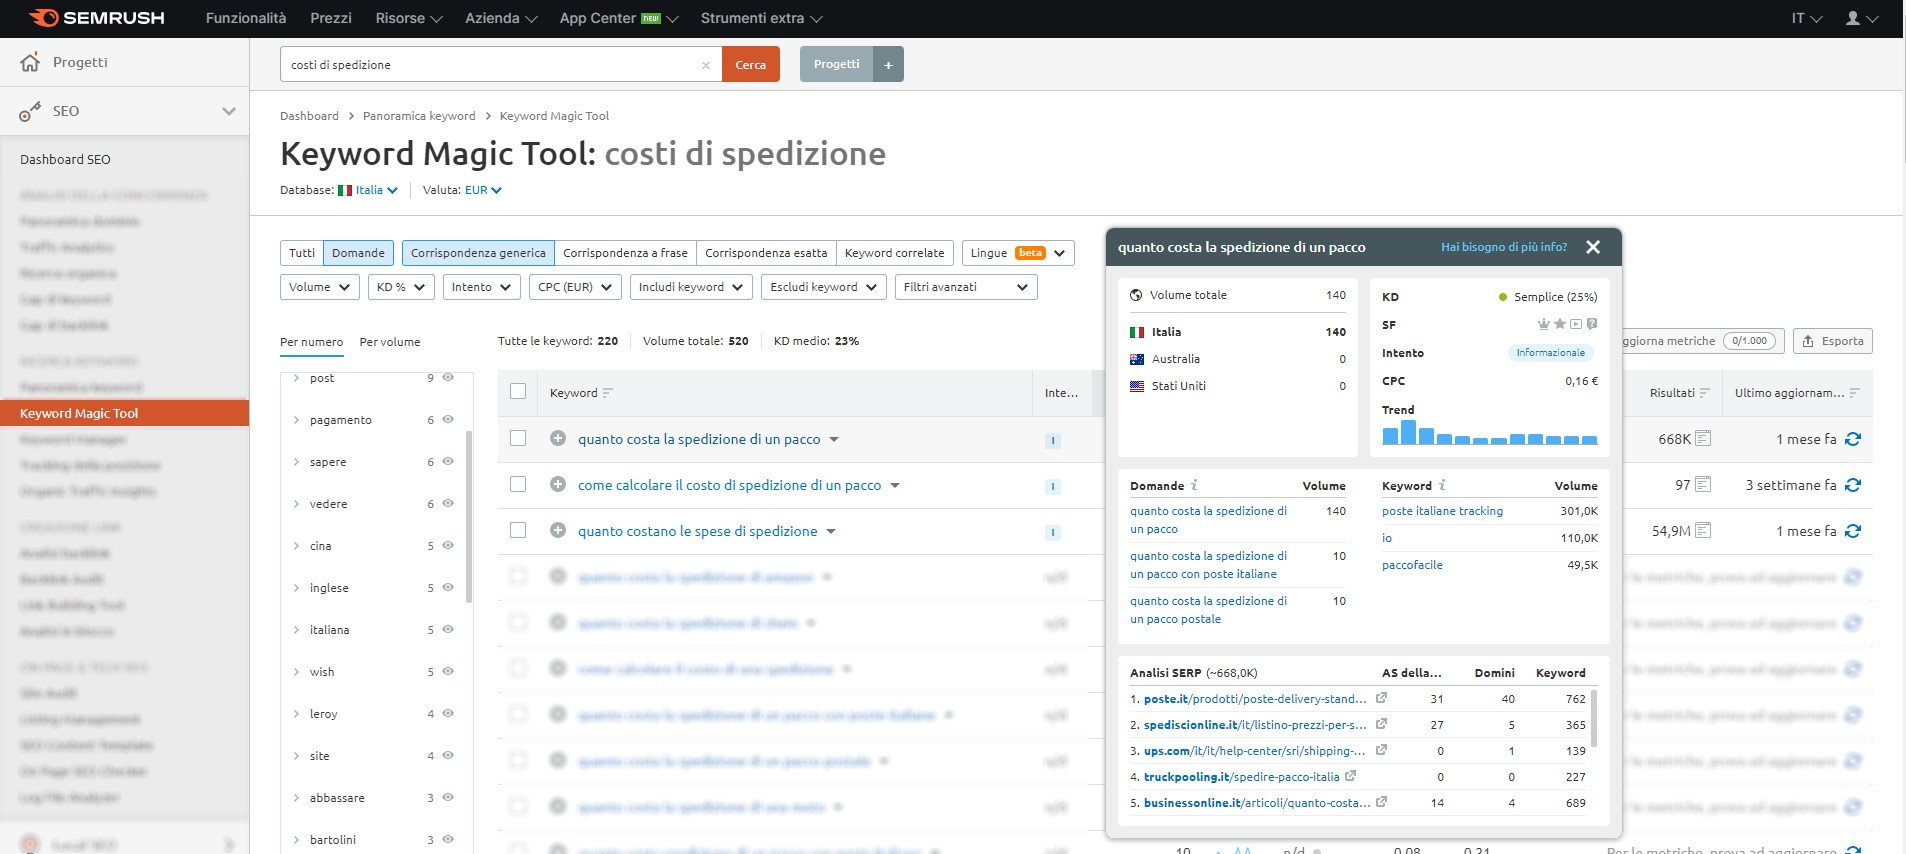Viewport: 1906px width, 854px height.
Task: Close the keyword details popup
Action: 1593,247
